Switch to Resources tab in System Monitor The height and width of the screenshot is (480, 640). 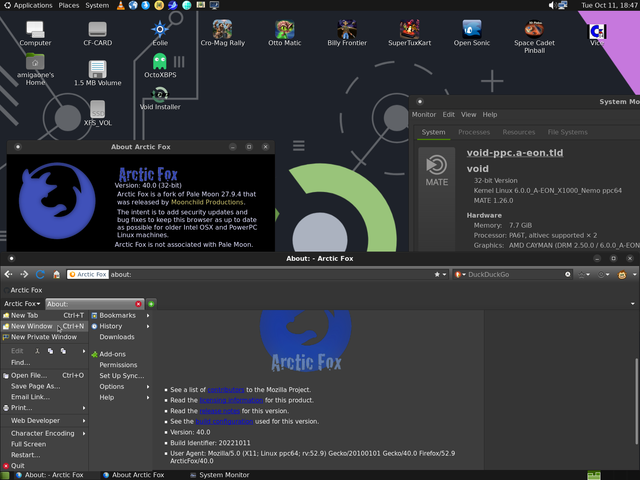pos(518,132)
